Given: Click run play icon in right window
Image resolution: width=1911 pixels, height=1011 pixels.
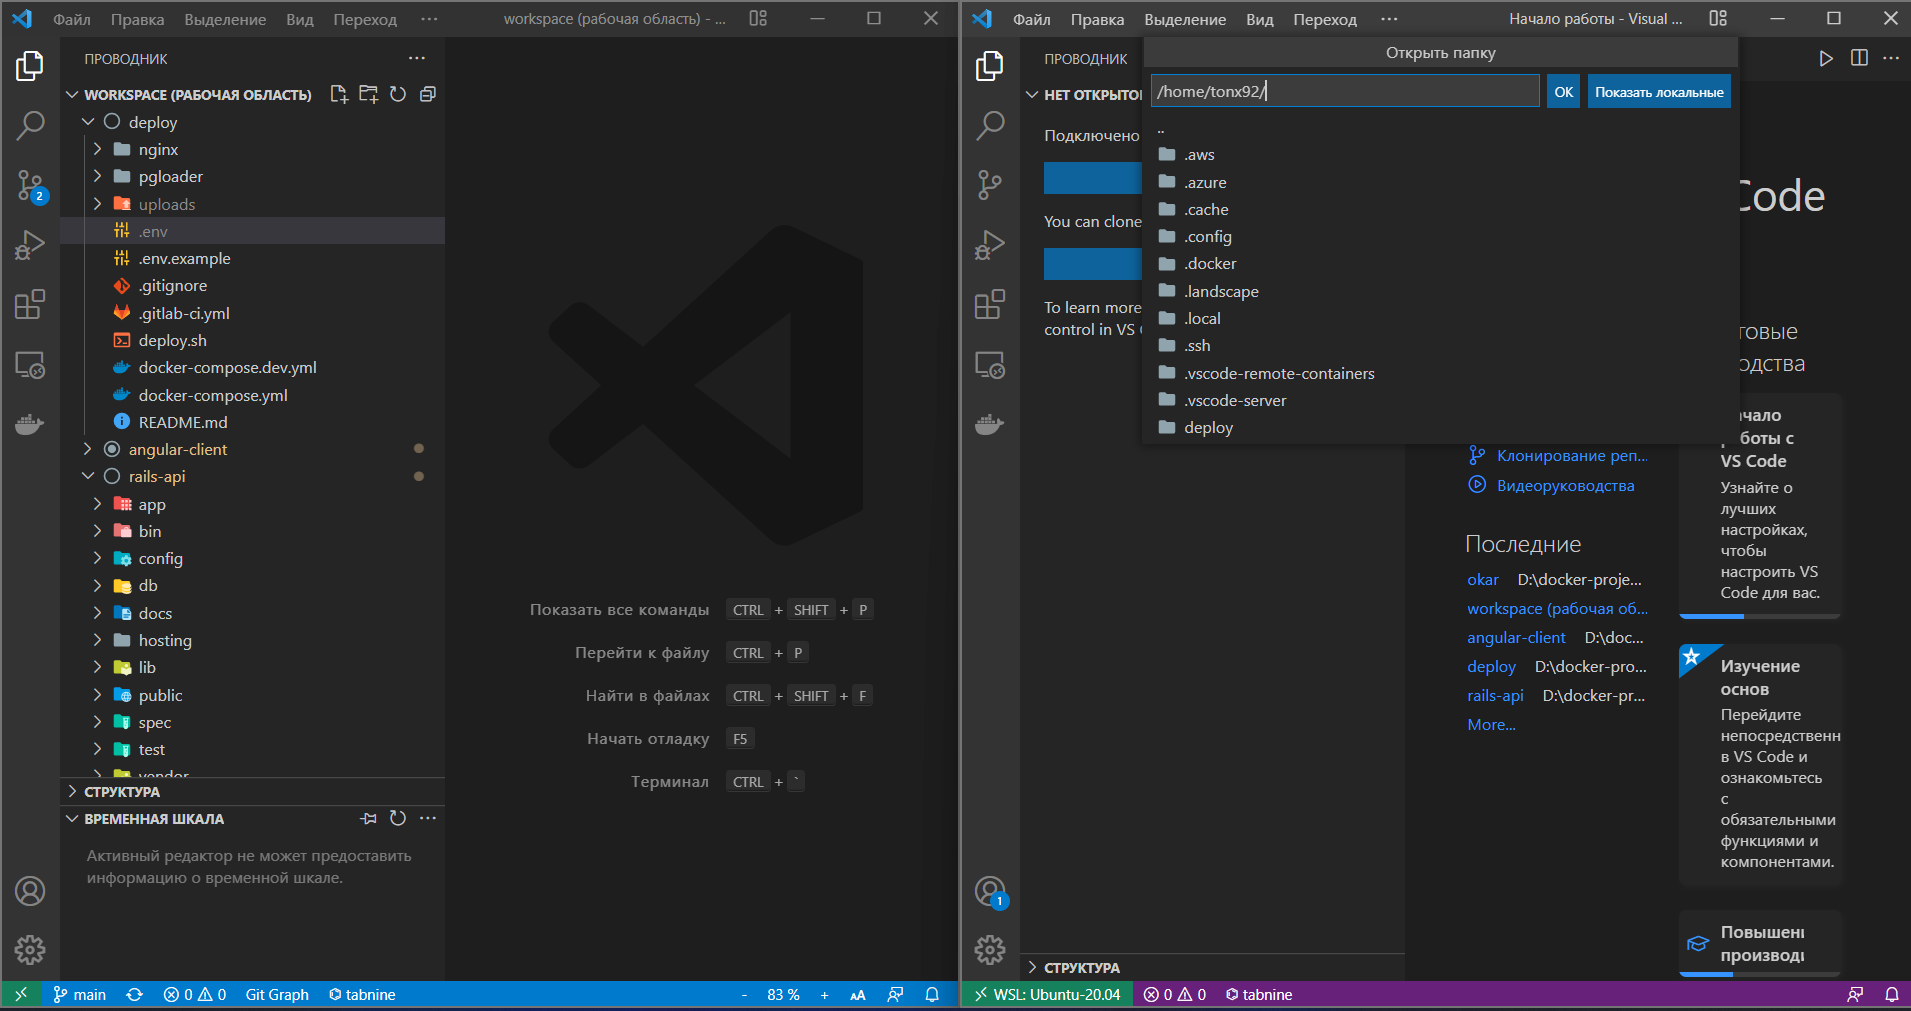Looking at the screenshot, I should click(1826, 58).
